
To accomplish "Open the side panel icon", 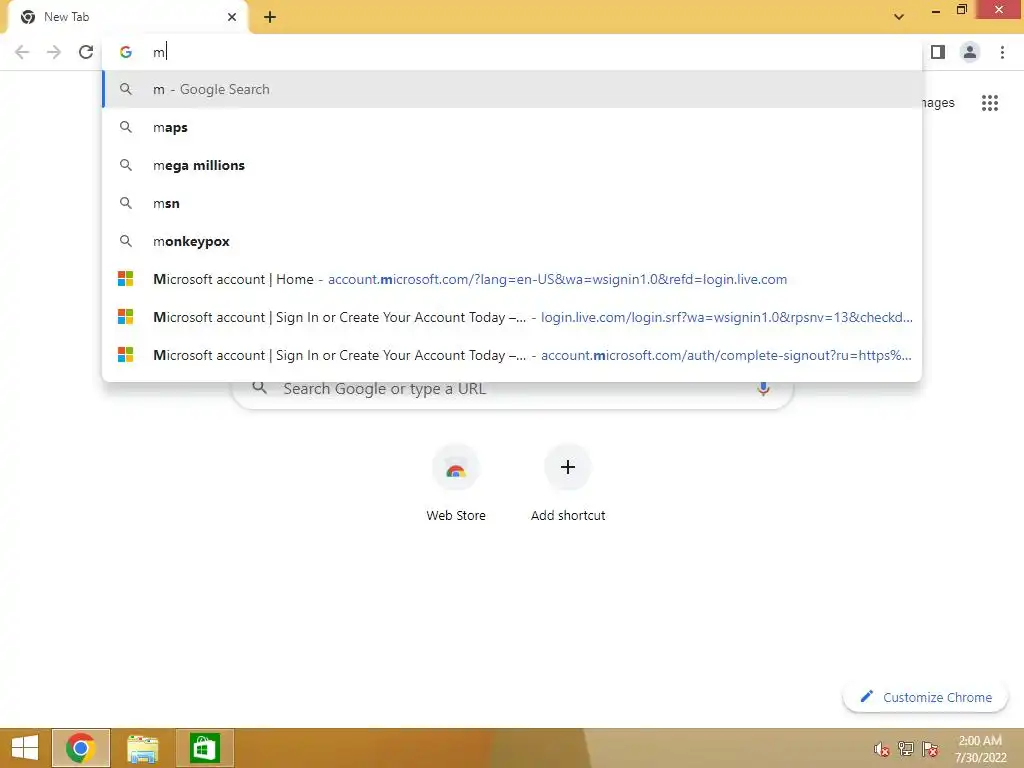I will click(938, 52).
